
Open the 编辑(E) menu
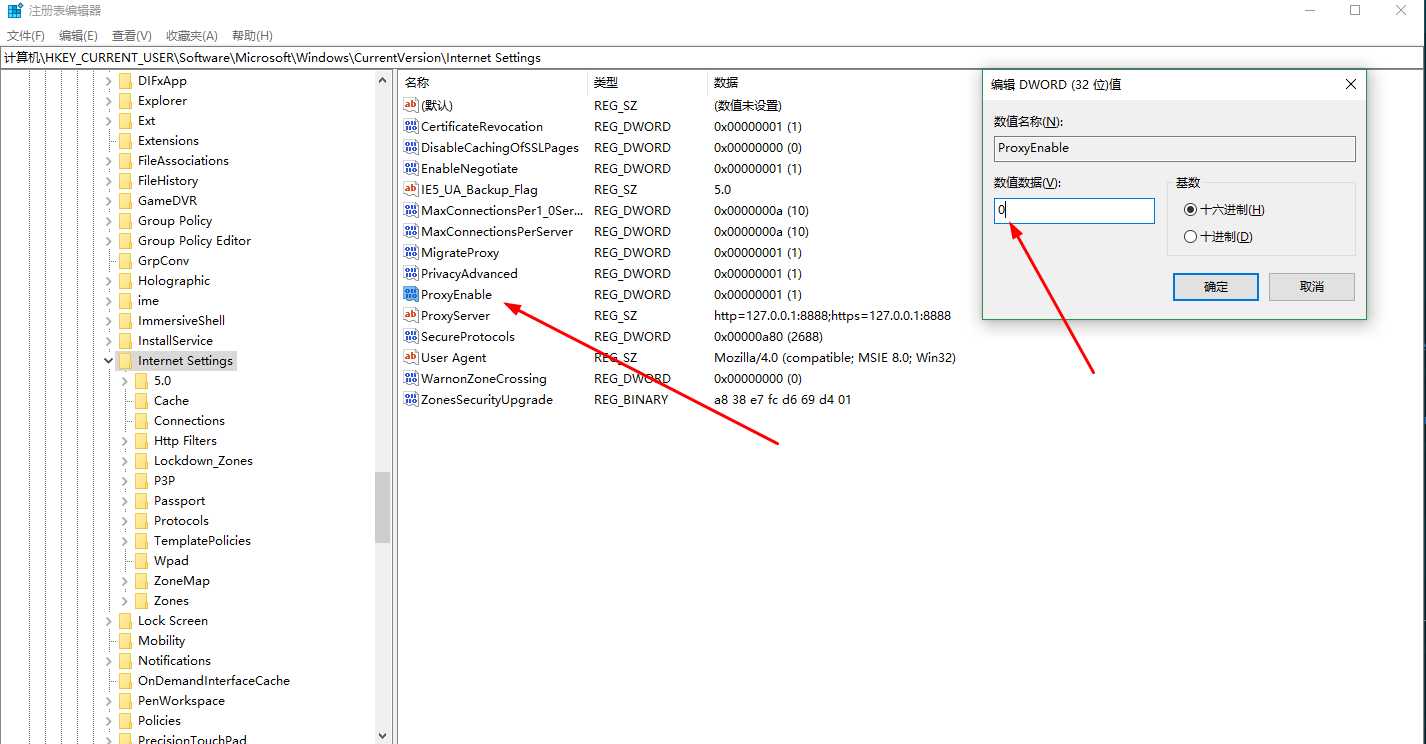78,35
